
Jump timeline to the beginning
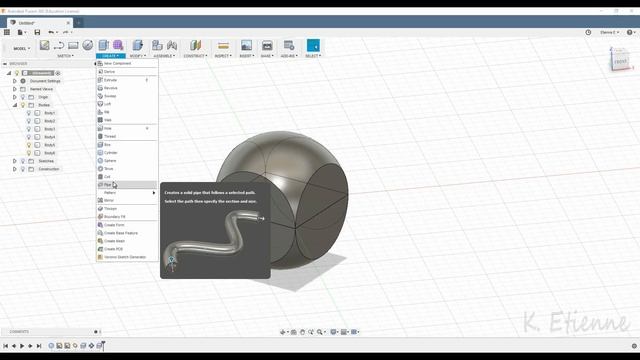[5, 346]
